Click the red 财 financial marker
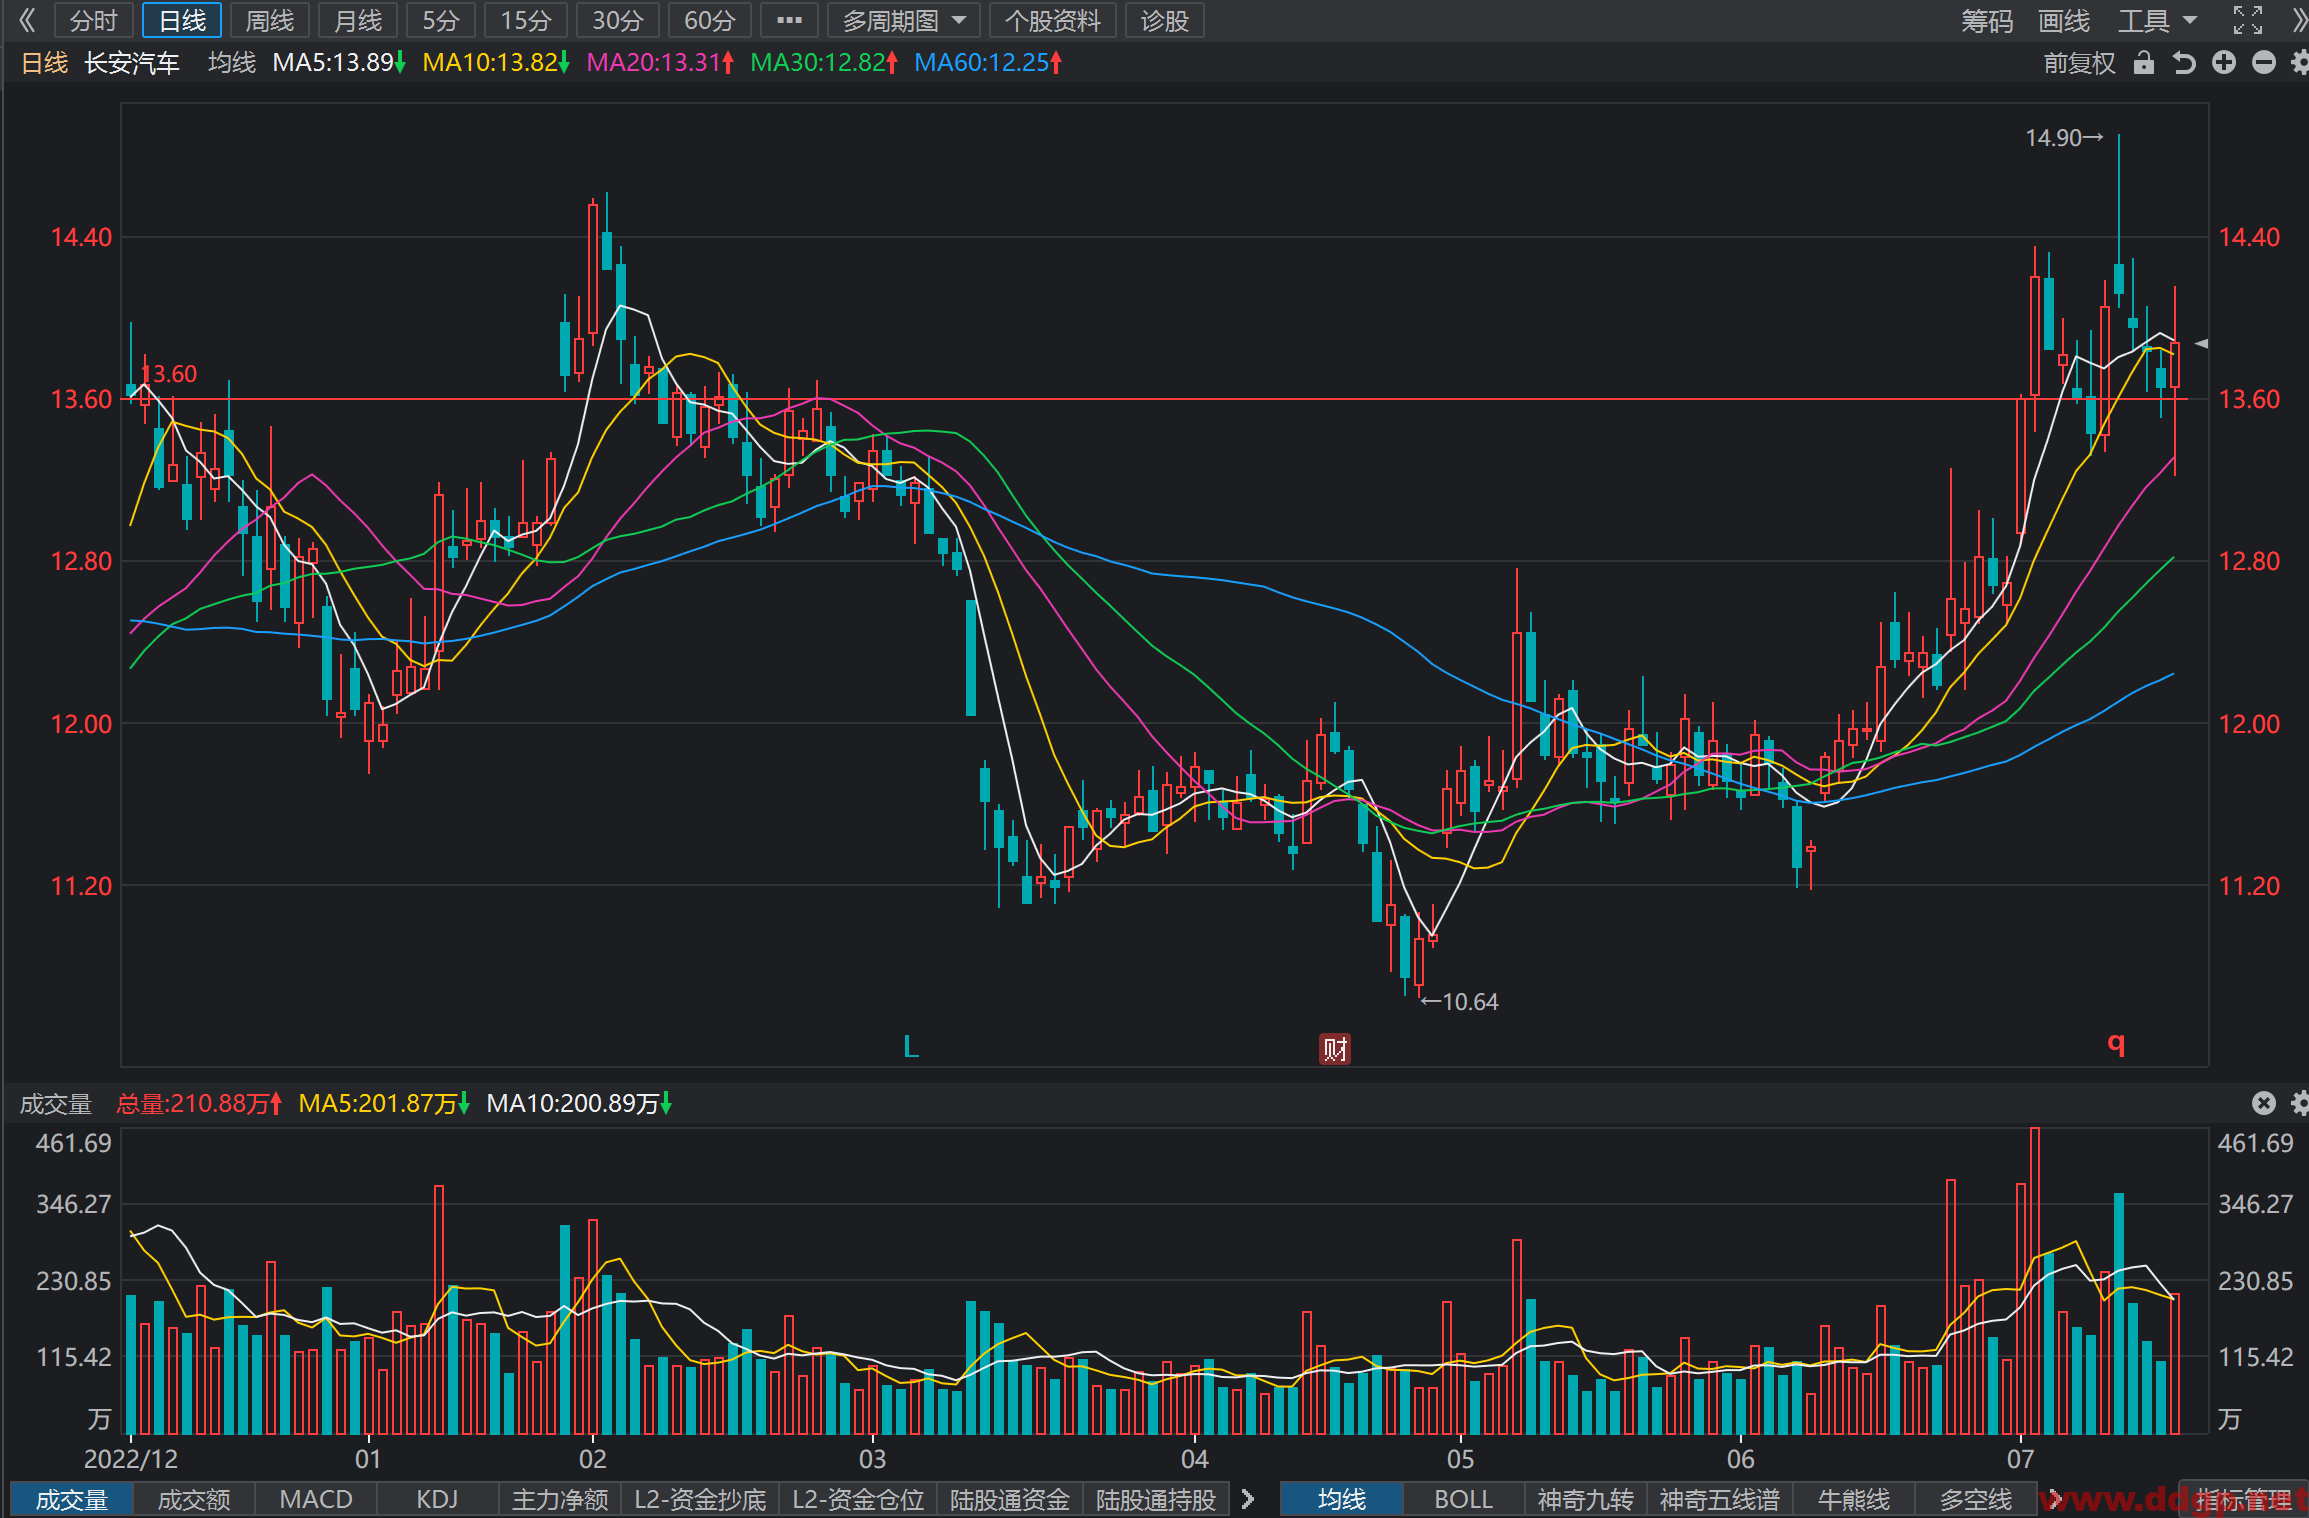 1335,1048
